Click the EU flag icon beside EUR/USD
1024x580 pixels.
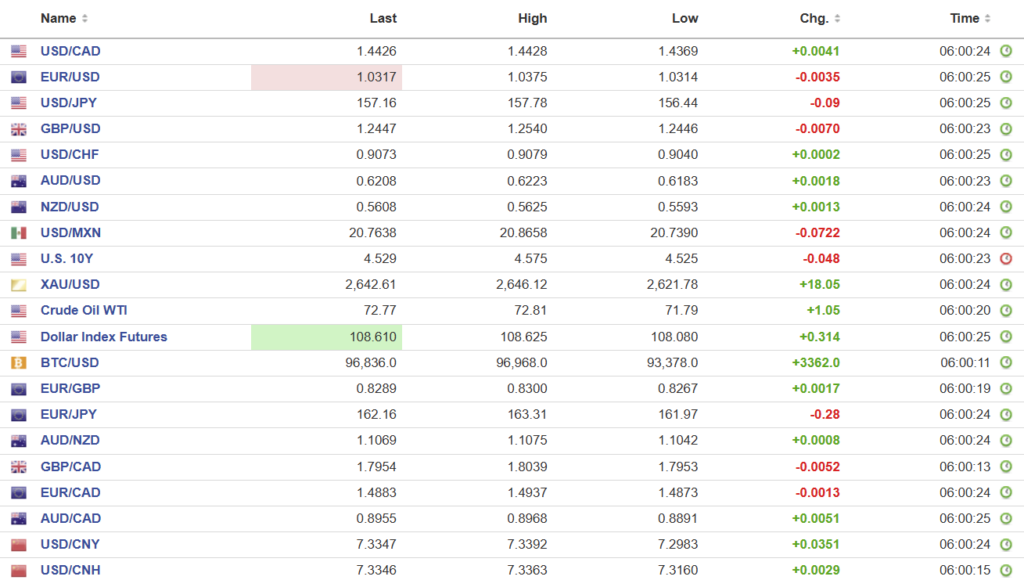coord(18,77)
